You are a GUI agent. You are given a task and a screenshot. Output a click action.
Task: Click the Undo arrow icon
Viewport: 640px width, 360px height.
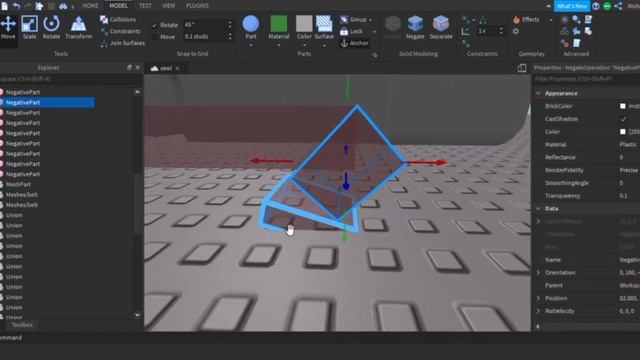coord(16,6)
